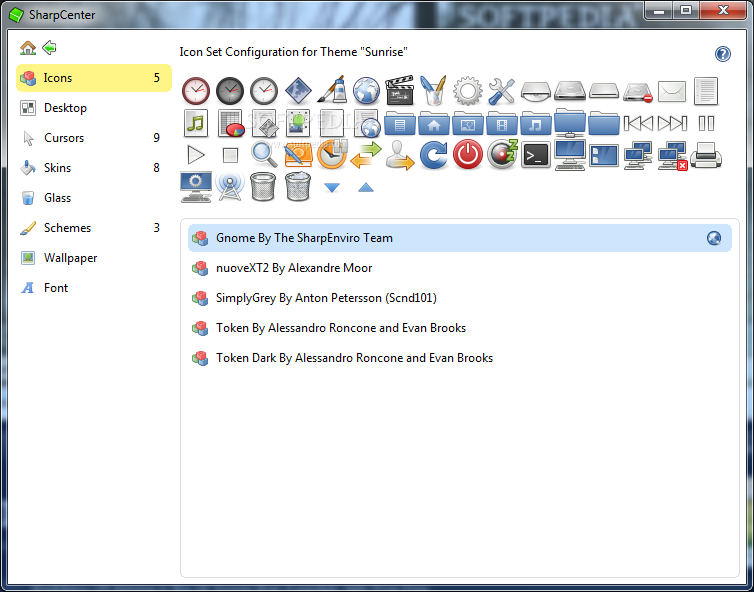The height and width of the screenshot is (592, 754).
Task: Click the play triangle icon
Action: [x=196, y=155]
